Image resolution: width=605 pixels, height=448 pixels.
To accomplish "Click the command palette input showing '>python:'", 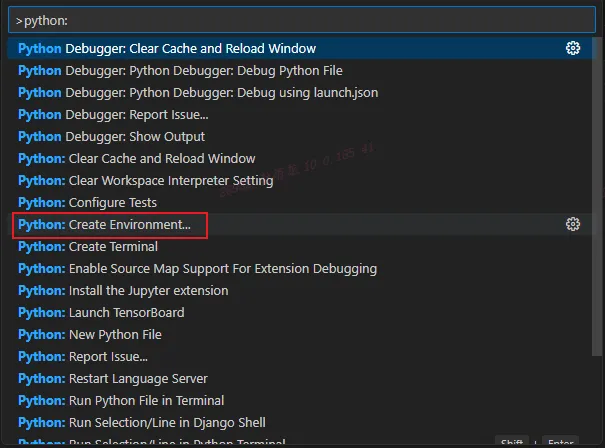I will click(x=302, y=20).
